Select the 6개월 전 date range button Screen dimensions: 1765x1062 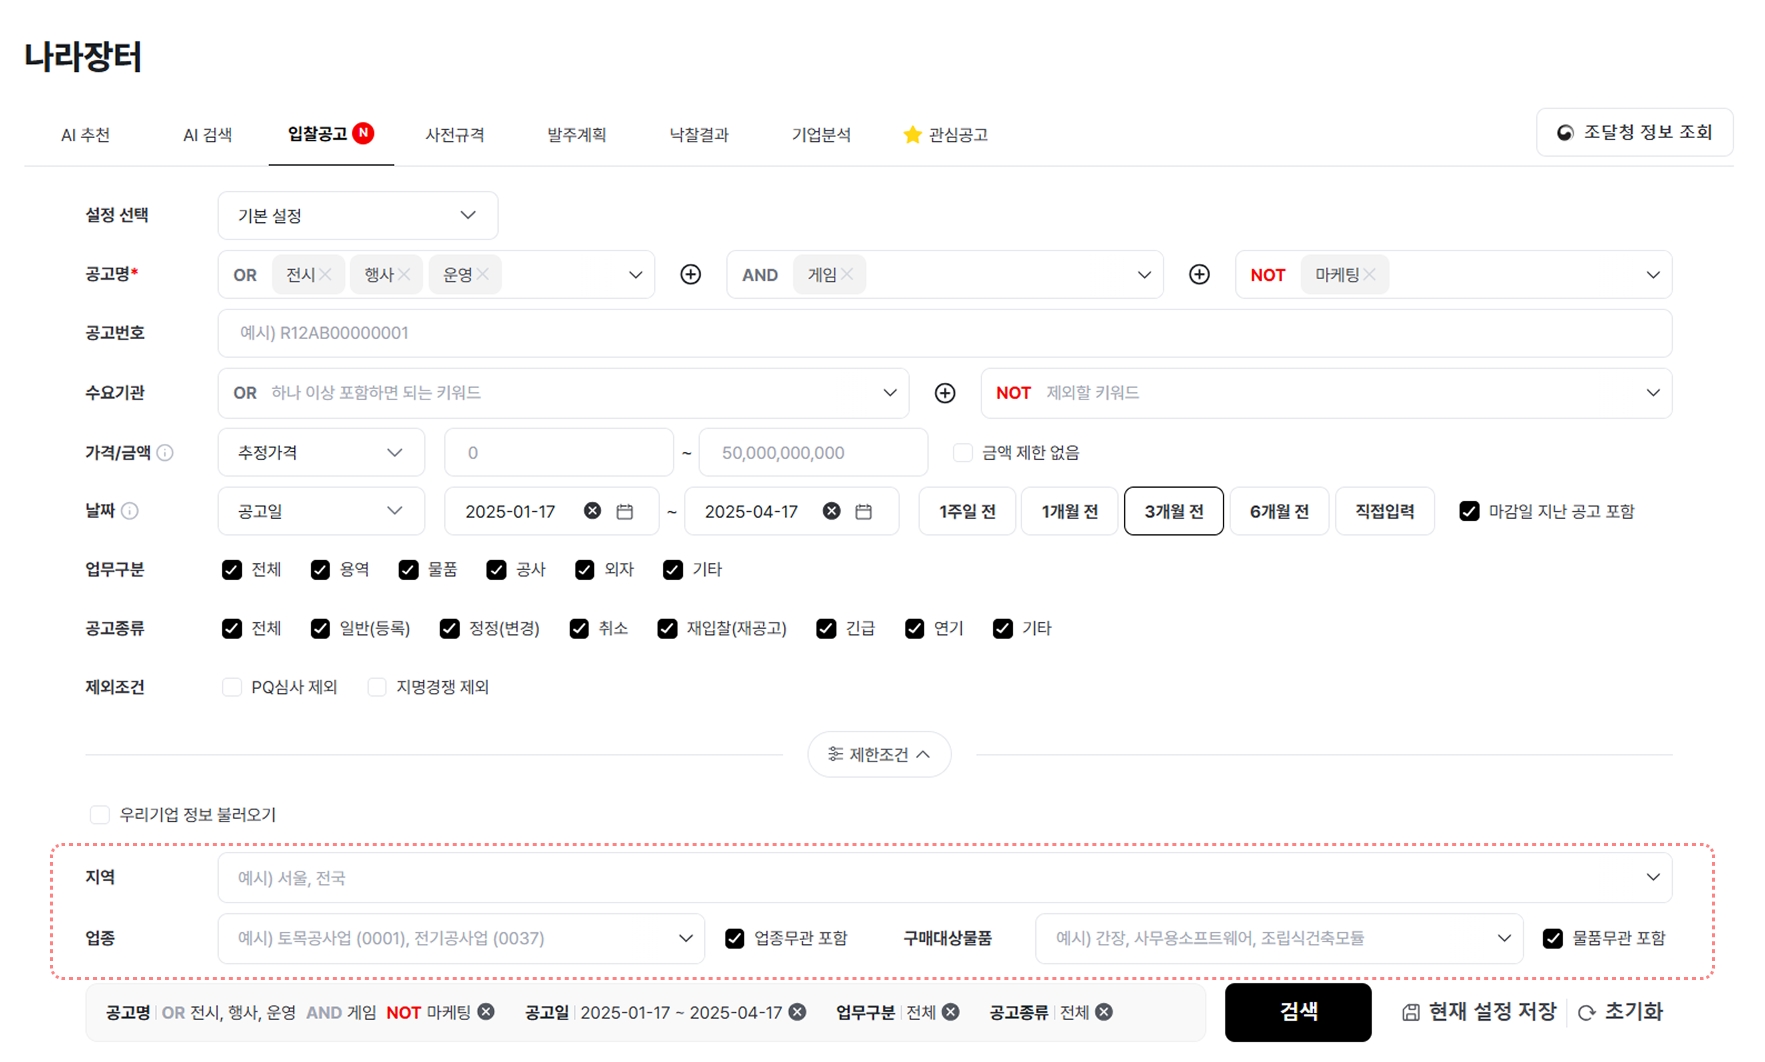coord(1278,511)
